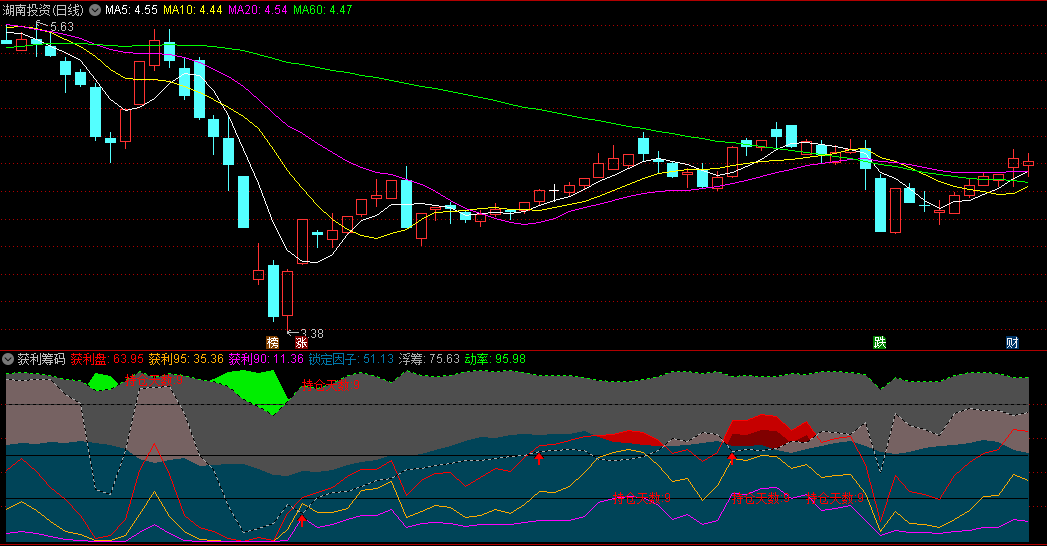
Task: Open the blue 财 financial marker
Action: (x=1012, y=342)
